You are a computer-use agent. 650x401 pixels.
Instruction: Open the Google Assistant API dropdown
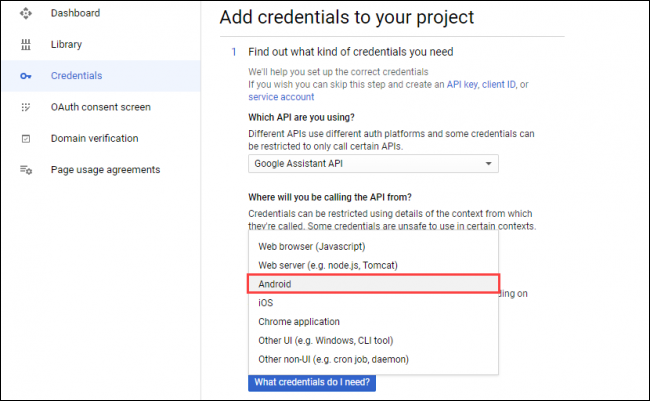click(373, 164)
